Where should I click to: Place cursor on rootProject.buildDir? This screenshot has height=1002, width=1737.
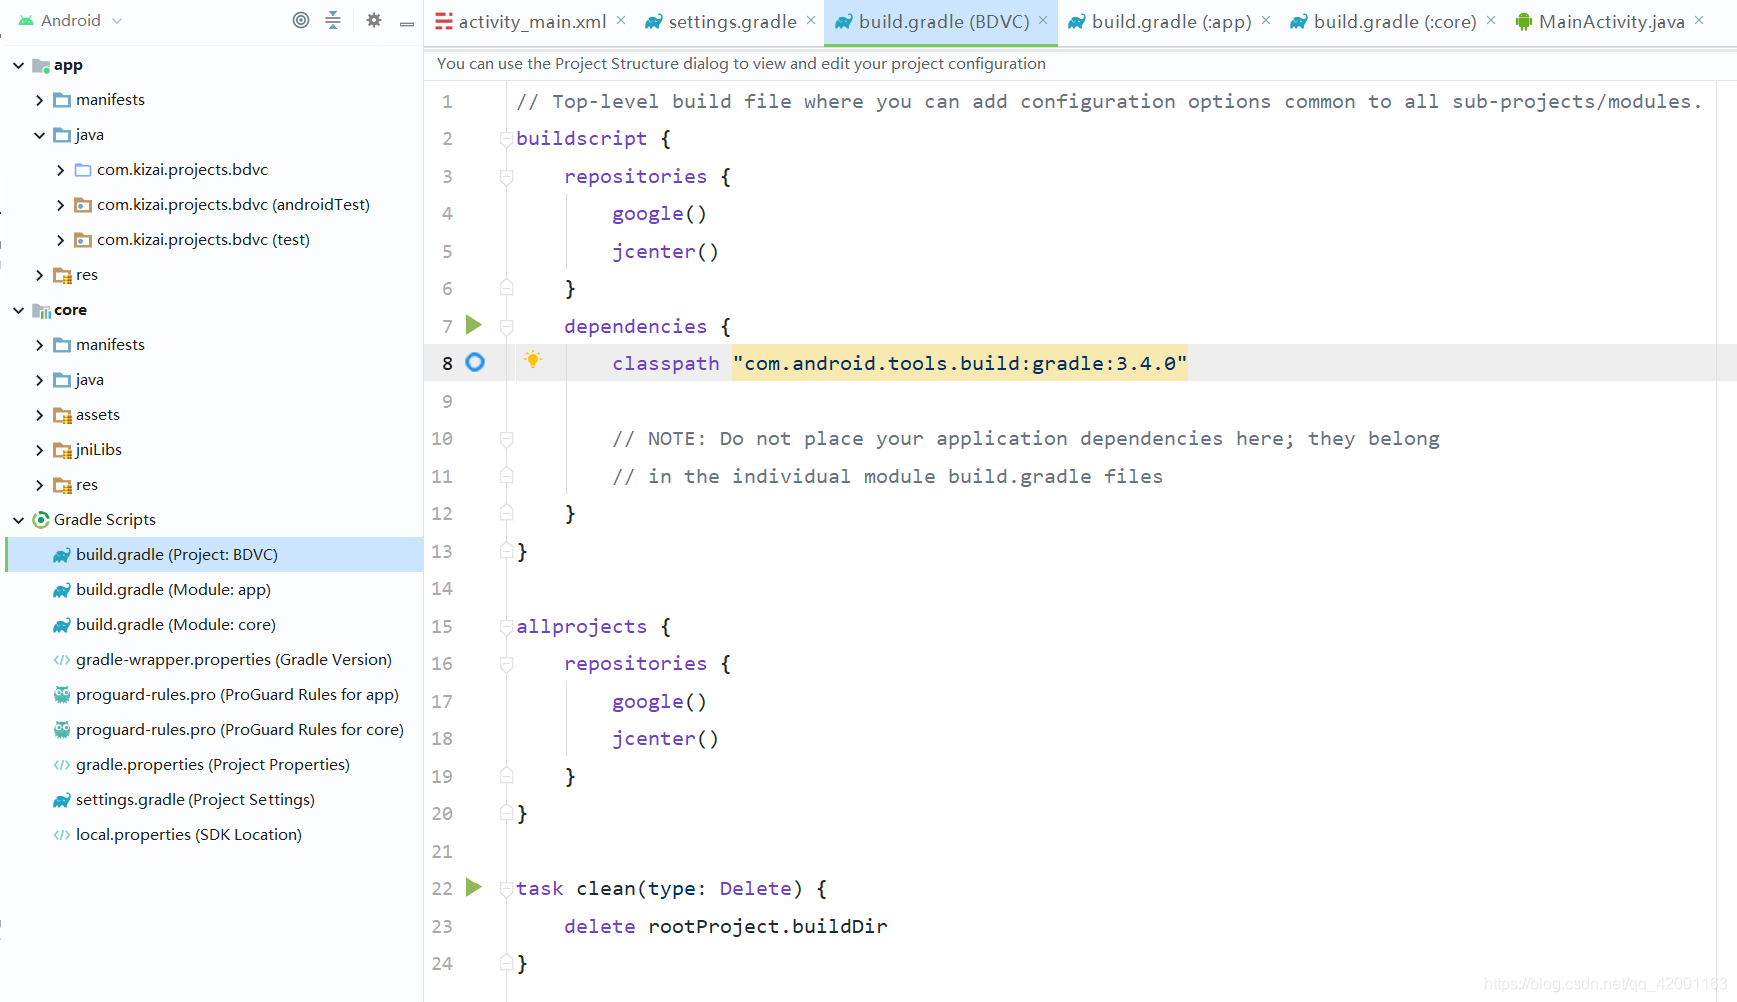point(767,926)
